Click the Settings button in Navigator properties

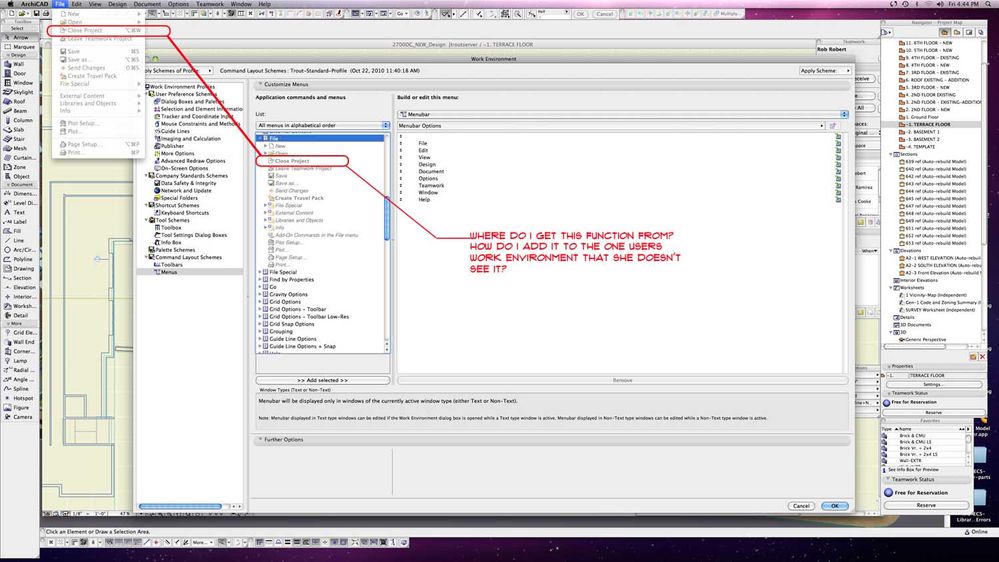pyautogui.click(x=933, y=384)
